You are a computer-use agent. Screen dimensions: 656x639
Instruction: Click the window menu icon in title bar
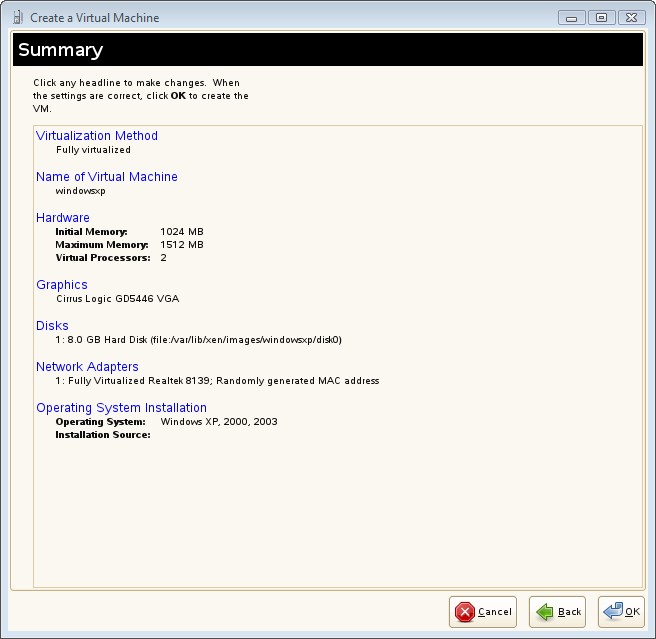point(17,17)
